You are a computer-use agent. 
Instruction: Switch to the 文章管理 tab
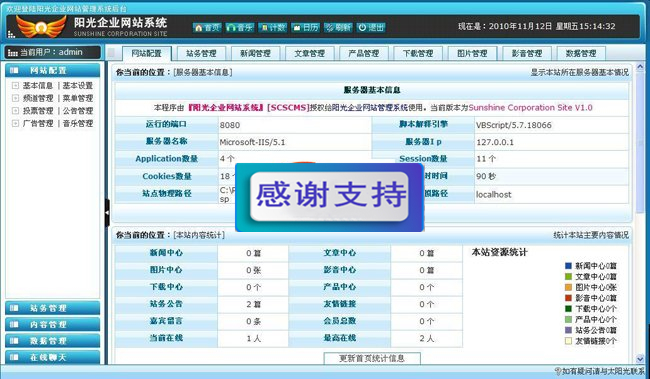point(310,53)
